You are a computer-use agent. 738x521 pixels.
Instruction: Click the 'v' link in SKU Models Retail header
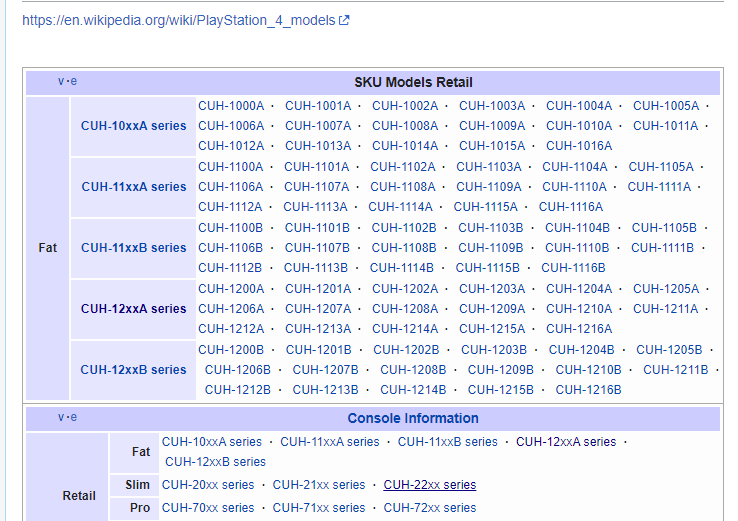point(61,81)
